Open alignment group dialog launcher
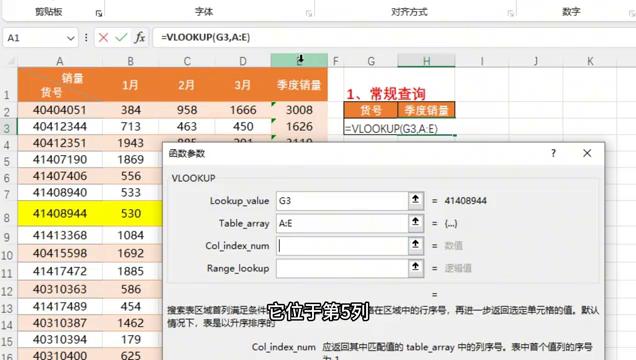The width and height of the screenshot is (636, 360). click(x=510, y=13)
